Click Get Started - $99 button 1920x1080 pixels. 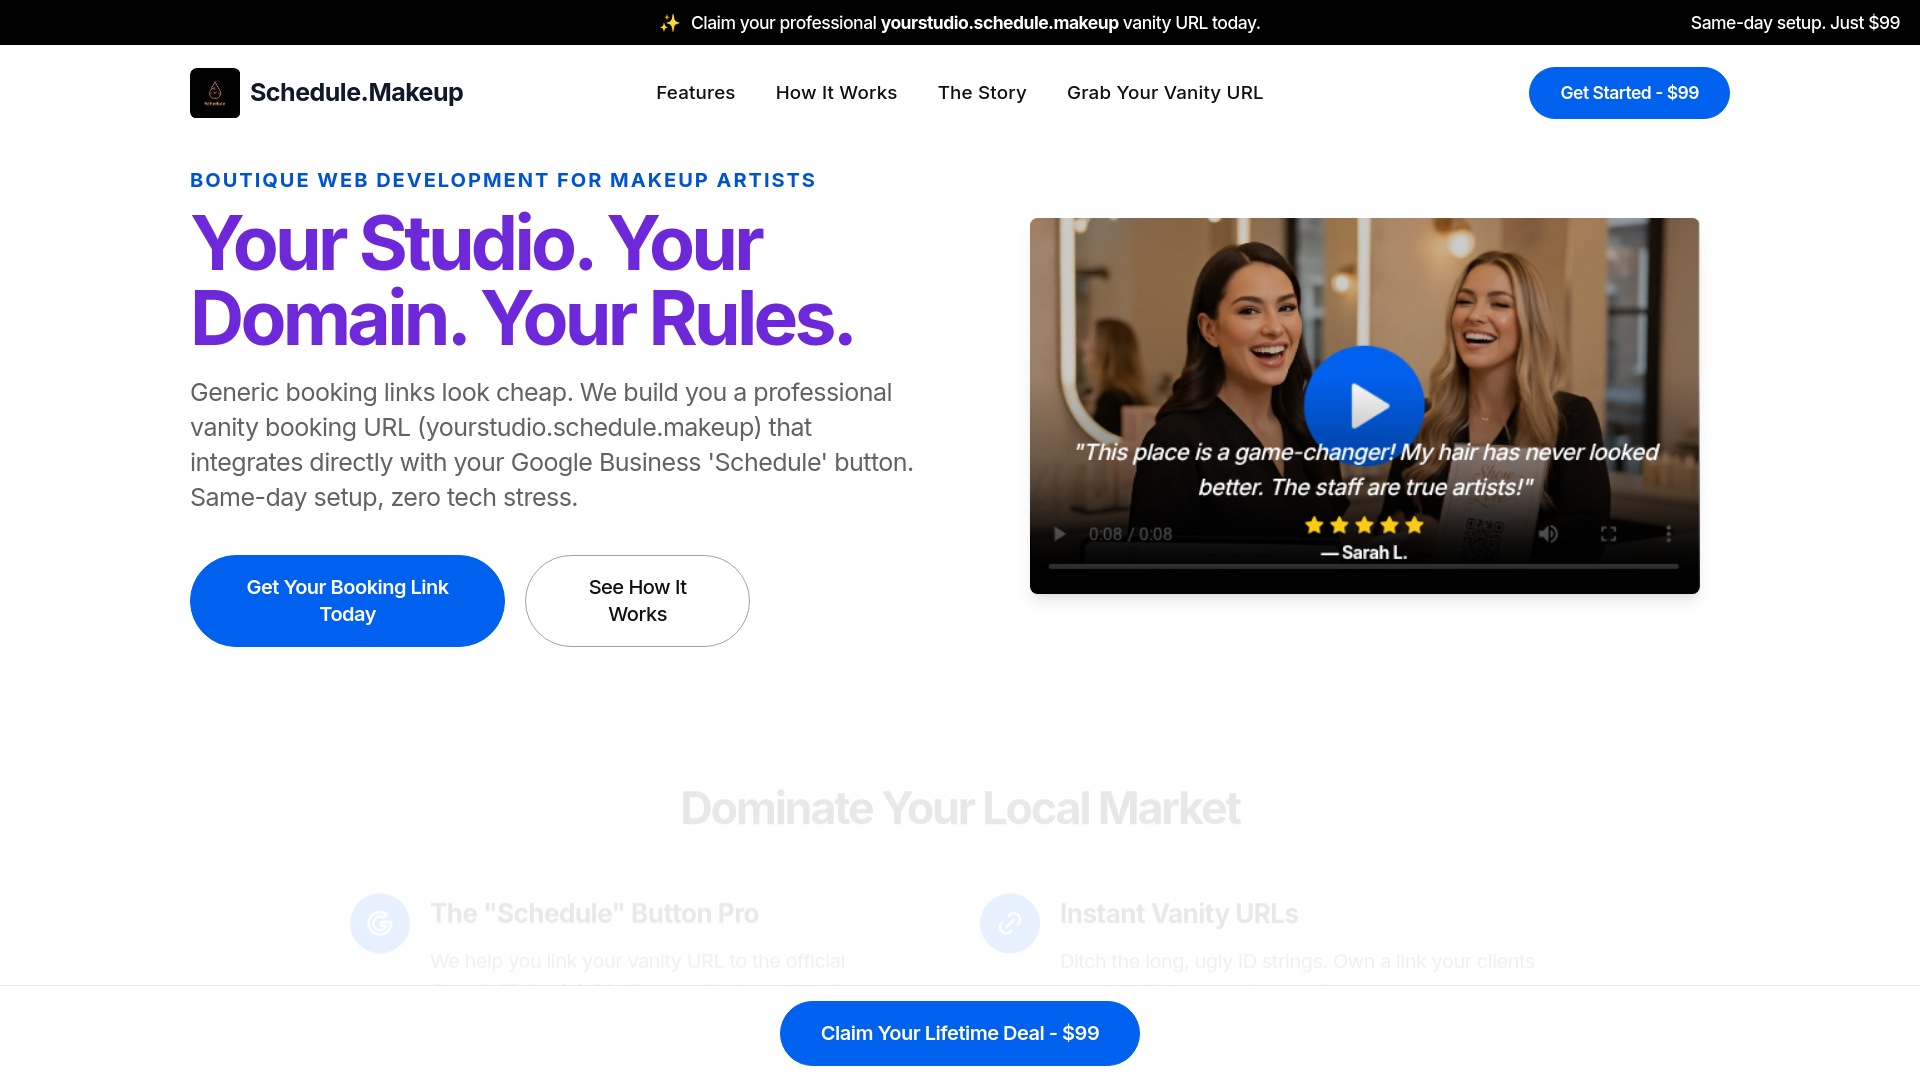[x=1629, y=93]
